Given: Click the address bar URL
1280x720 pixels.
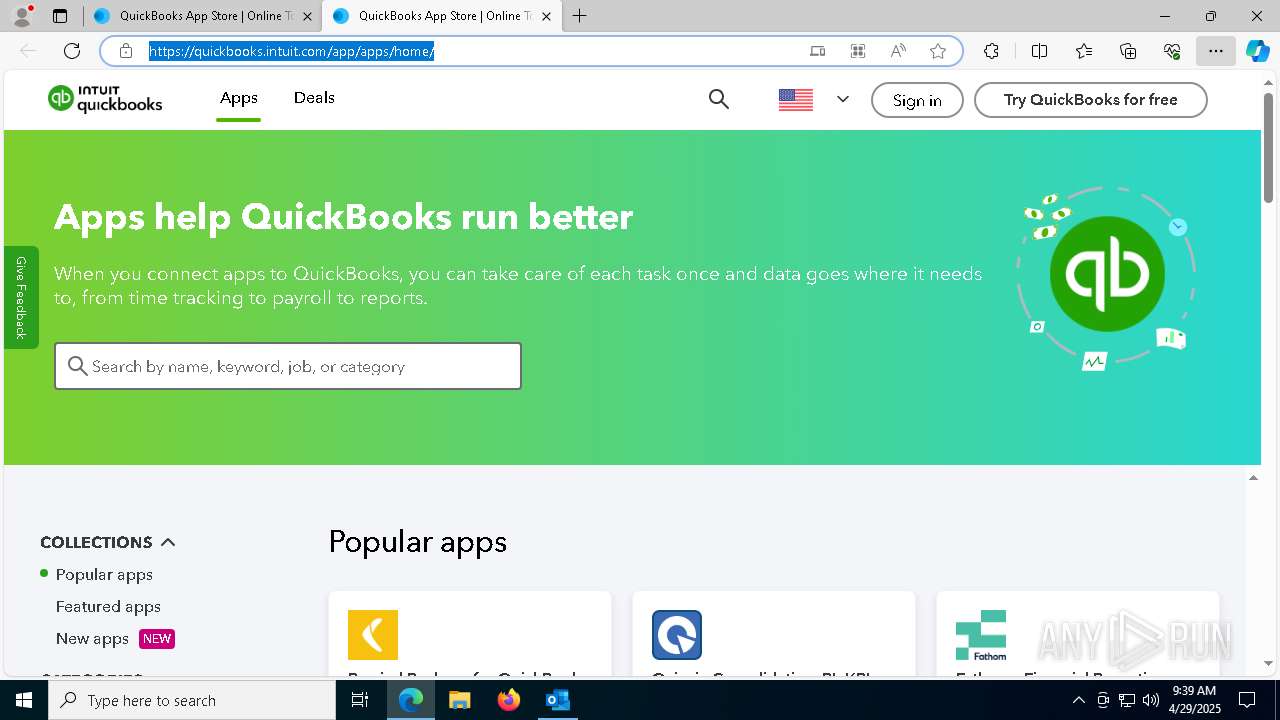Looking at the screenshot, I should (x=292, y=51).
